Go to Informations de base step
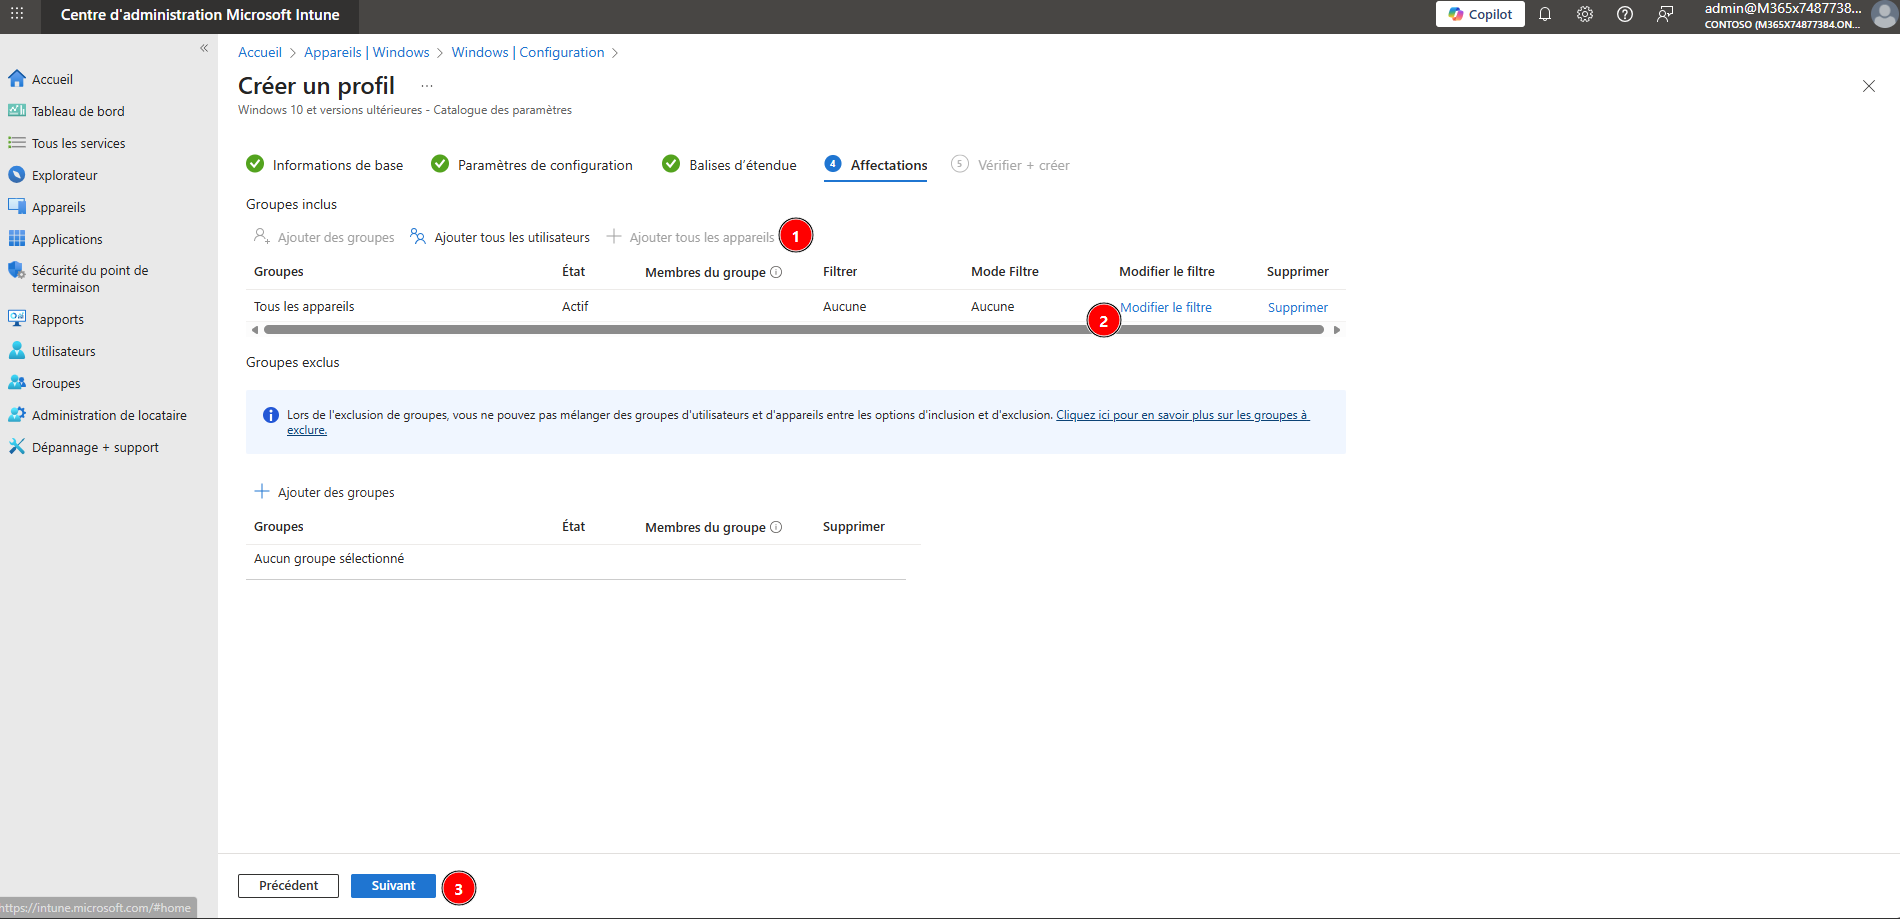The height and width of the screenshot is (919, 1900). click(x=325, y=165)
